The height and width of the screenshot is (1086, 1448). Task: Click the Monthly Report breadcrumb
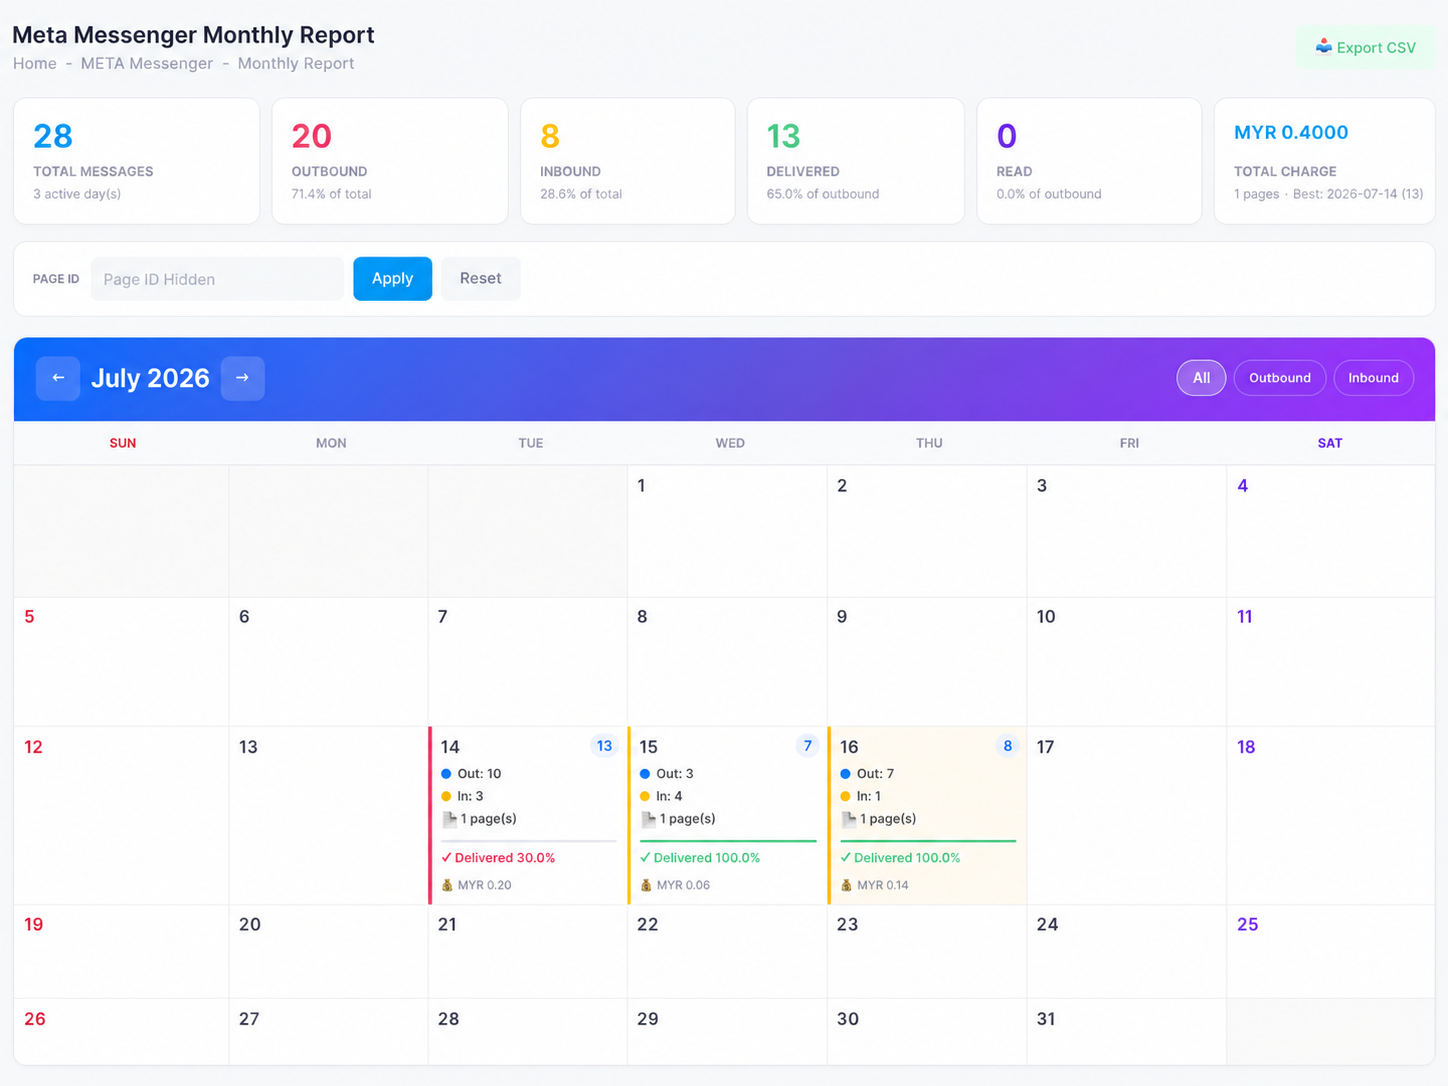click(296, 63)
